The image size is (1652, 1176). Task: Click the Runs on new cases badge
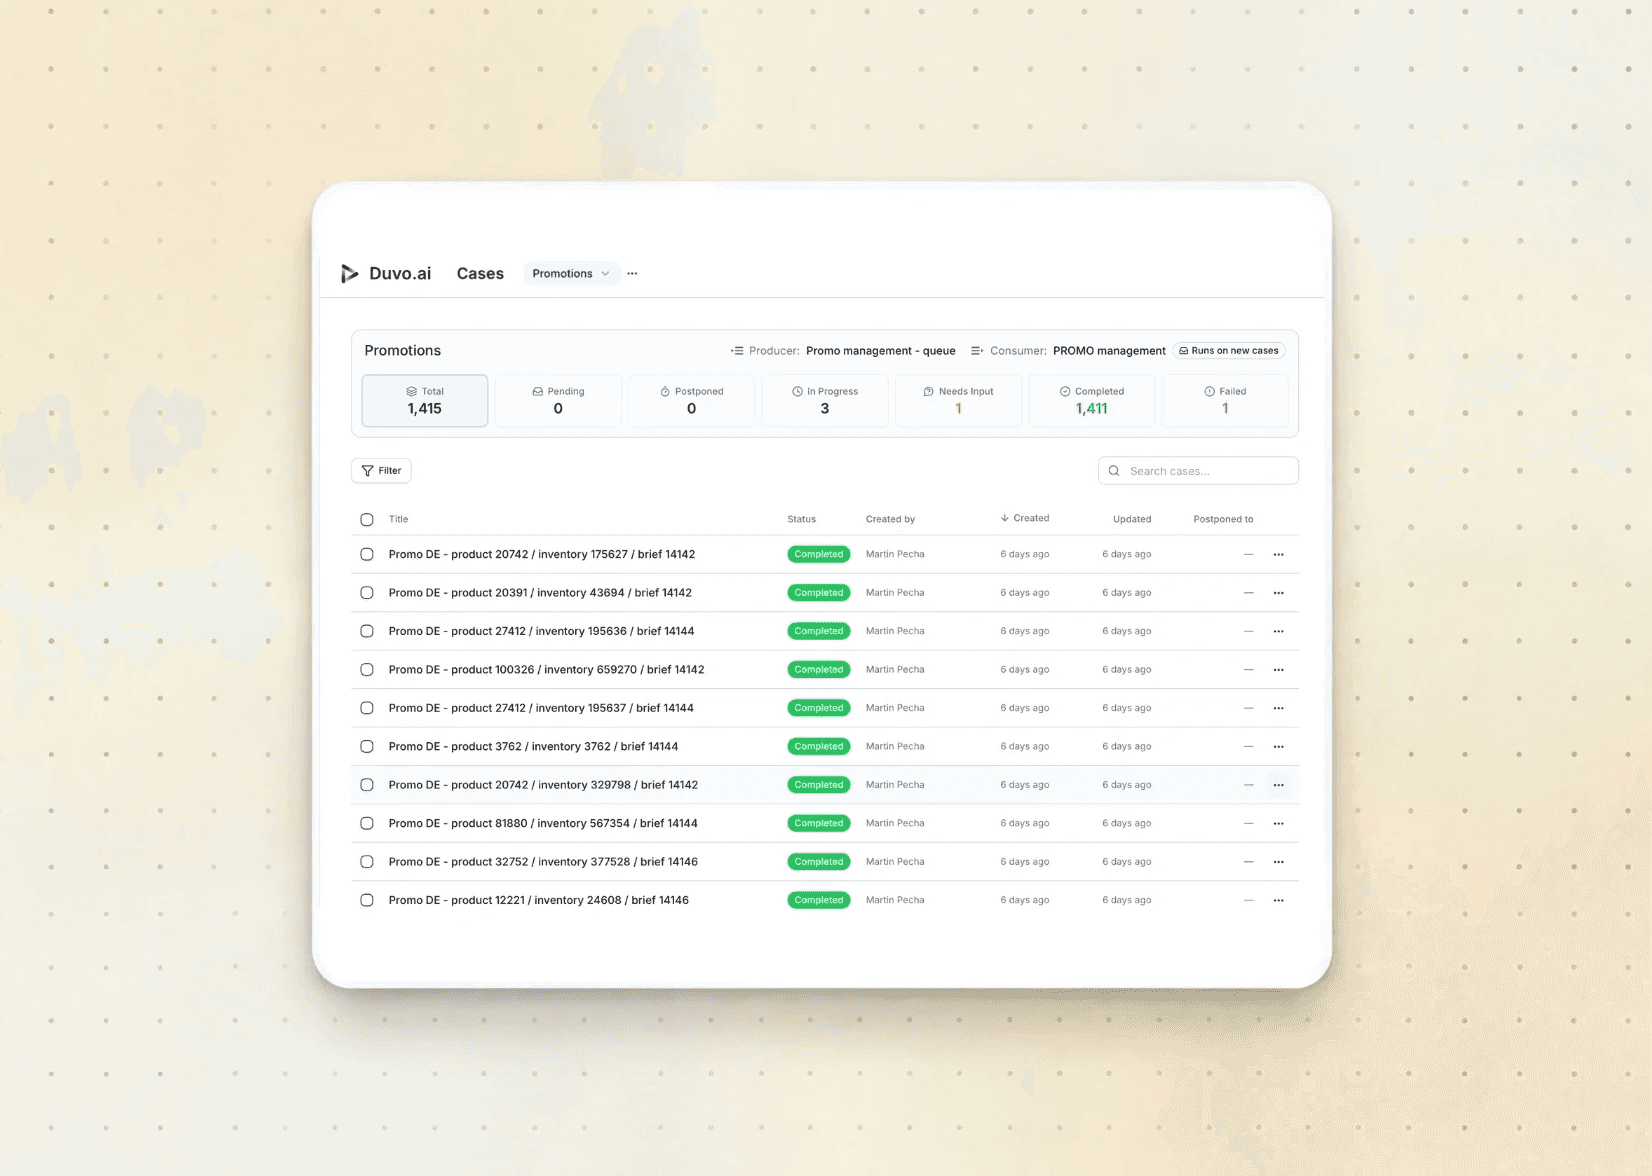[1229, 351]
